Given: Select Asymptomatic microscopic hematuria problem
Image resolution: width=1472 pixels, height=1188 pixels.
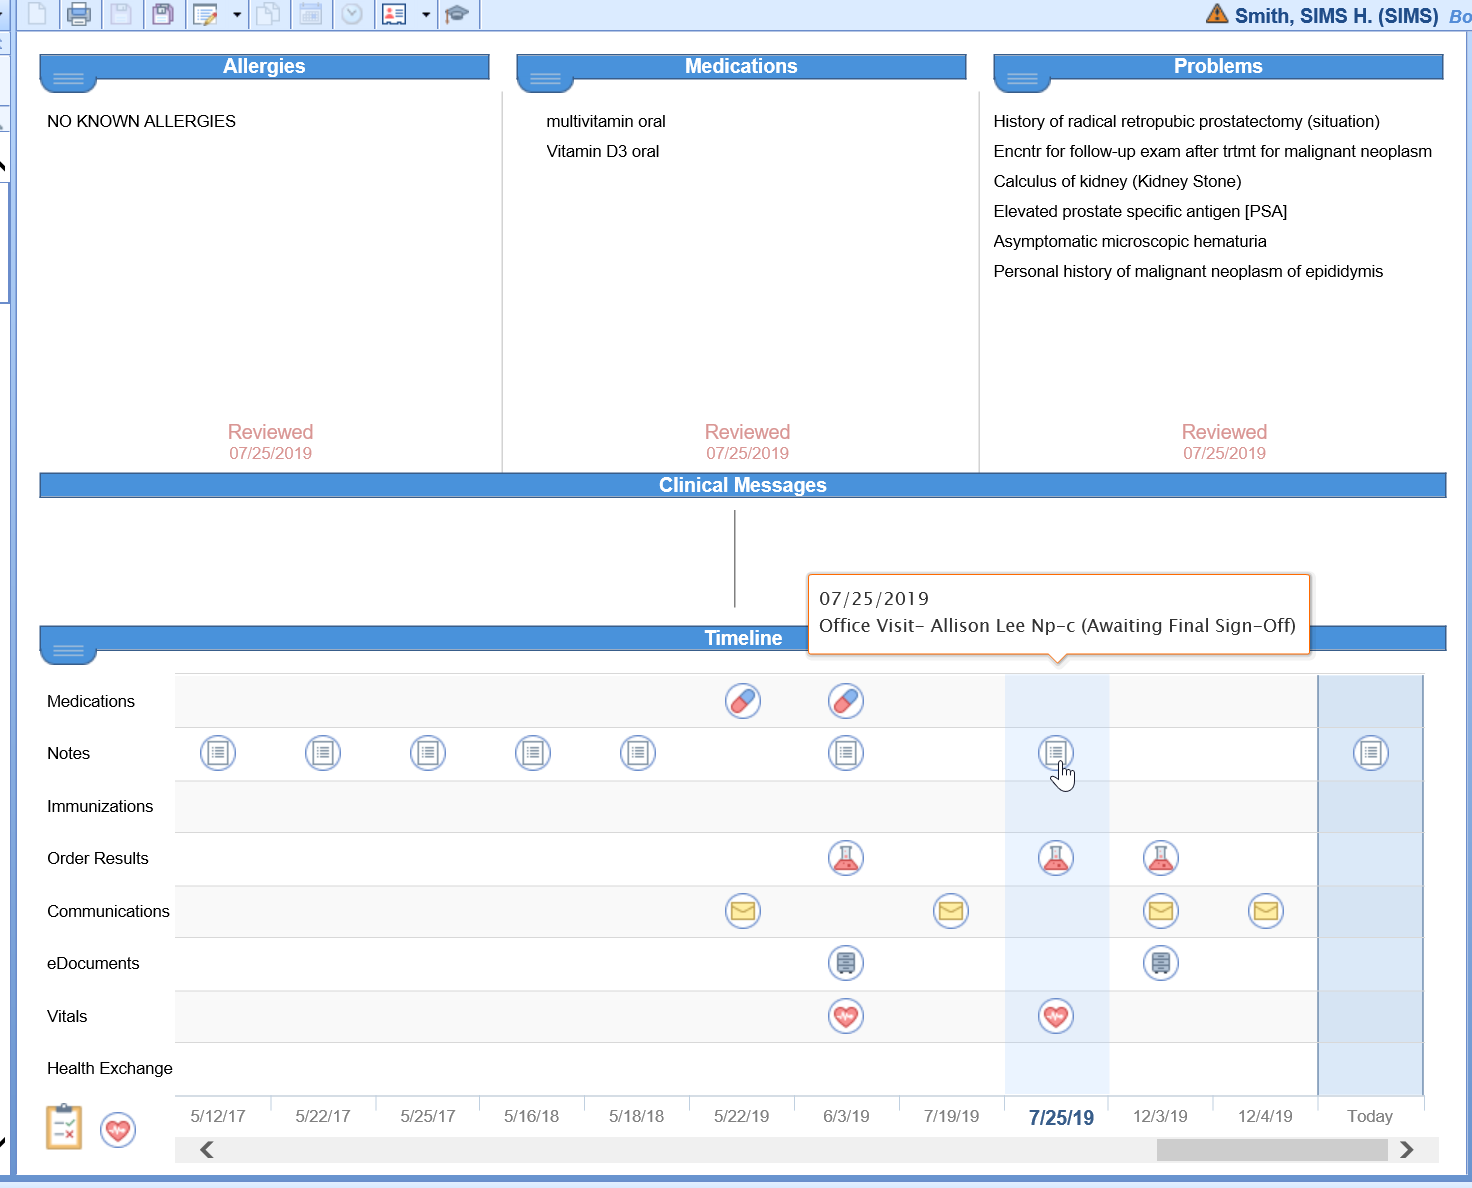Looking at the screenshot, I should (1130, 241).
